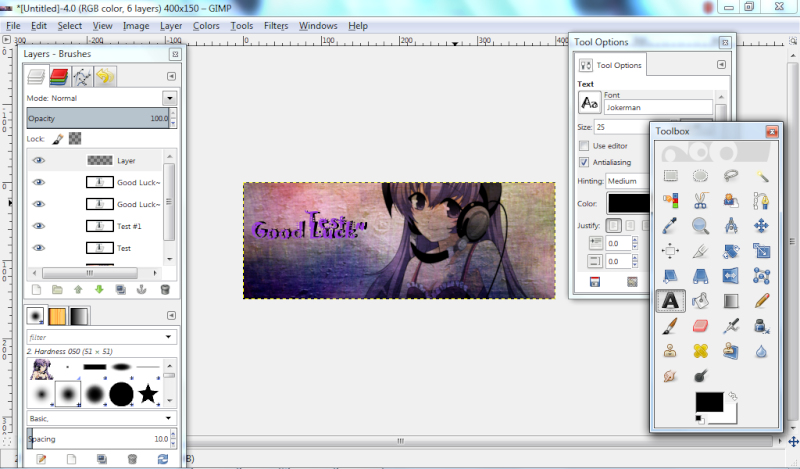
Task: Click the text Size input field
Action: (622, 127)
